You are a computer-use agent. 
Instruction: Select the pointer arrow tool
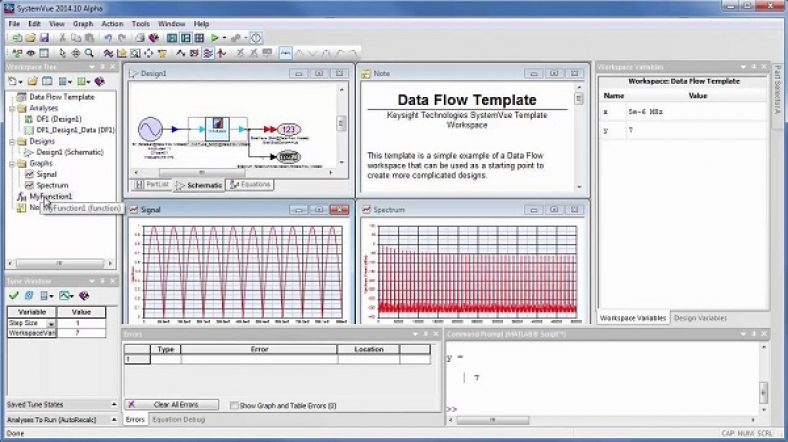[62, 53]
